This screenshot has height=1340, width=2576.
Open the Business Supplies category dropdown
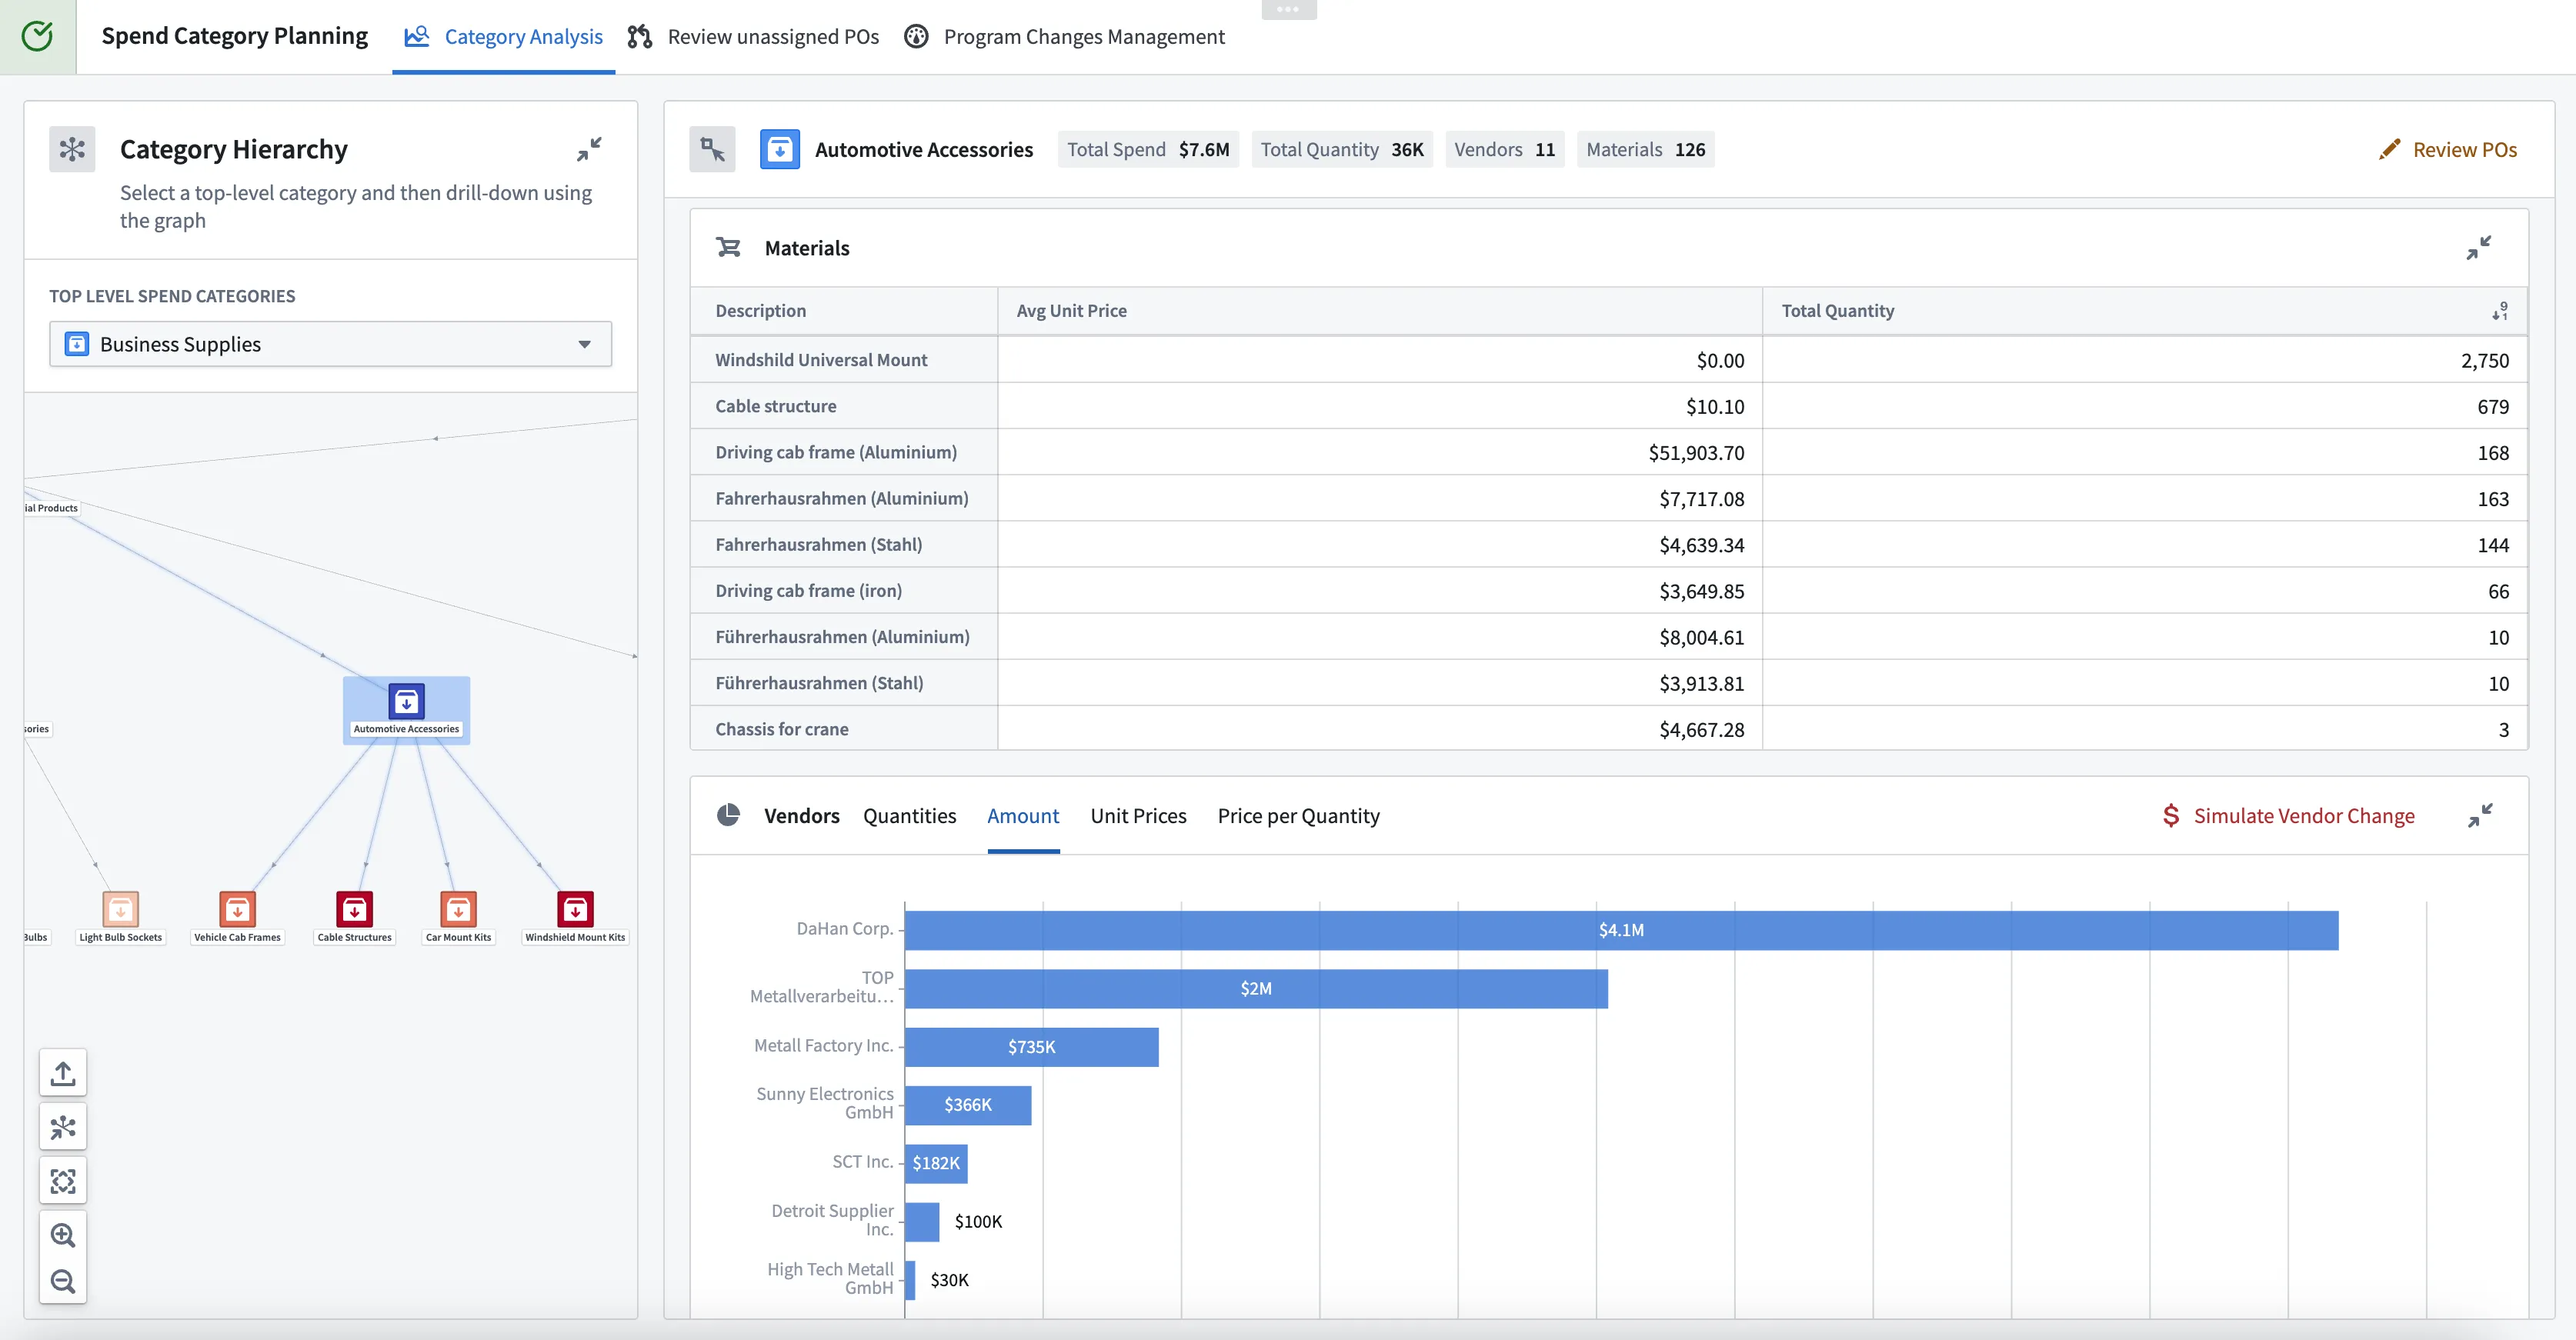point(330,344)
